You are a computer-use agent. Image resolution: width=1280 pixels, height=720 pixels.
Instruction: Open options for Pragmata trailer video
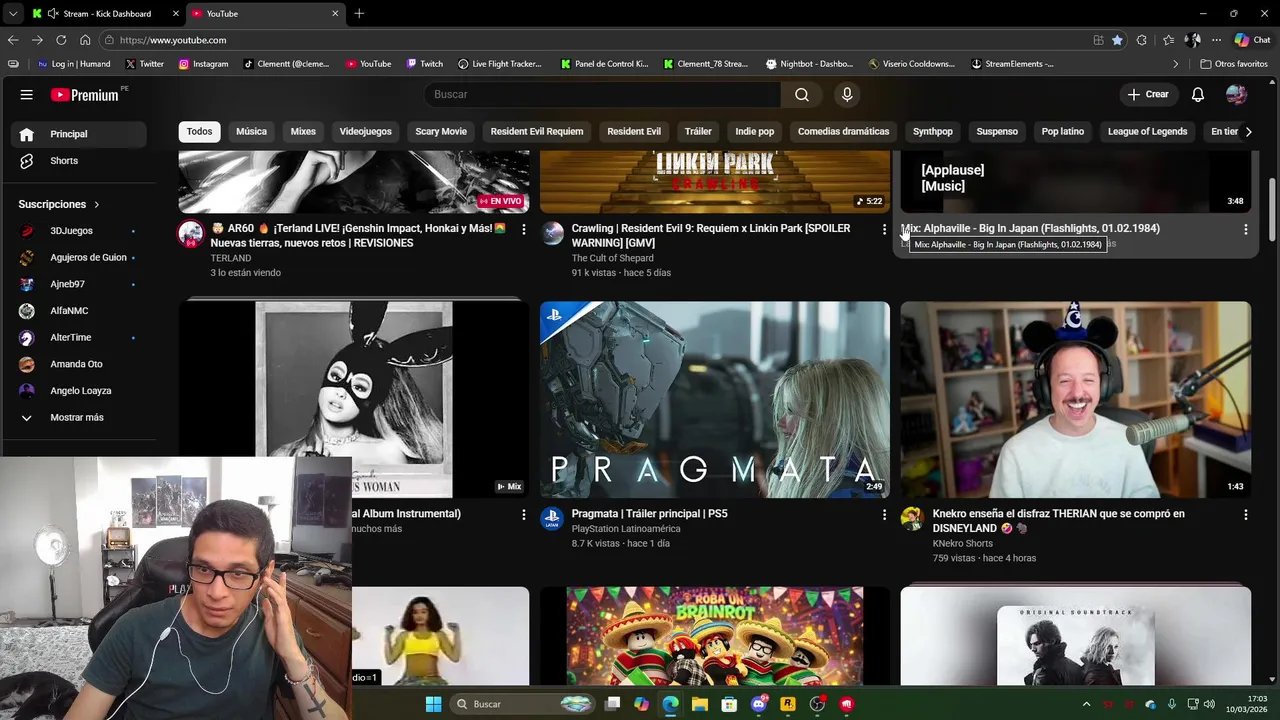(x=884, y=514)
